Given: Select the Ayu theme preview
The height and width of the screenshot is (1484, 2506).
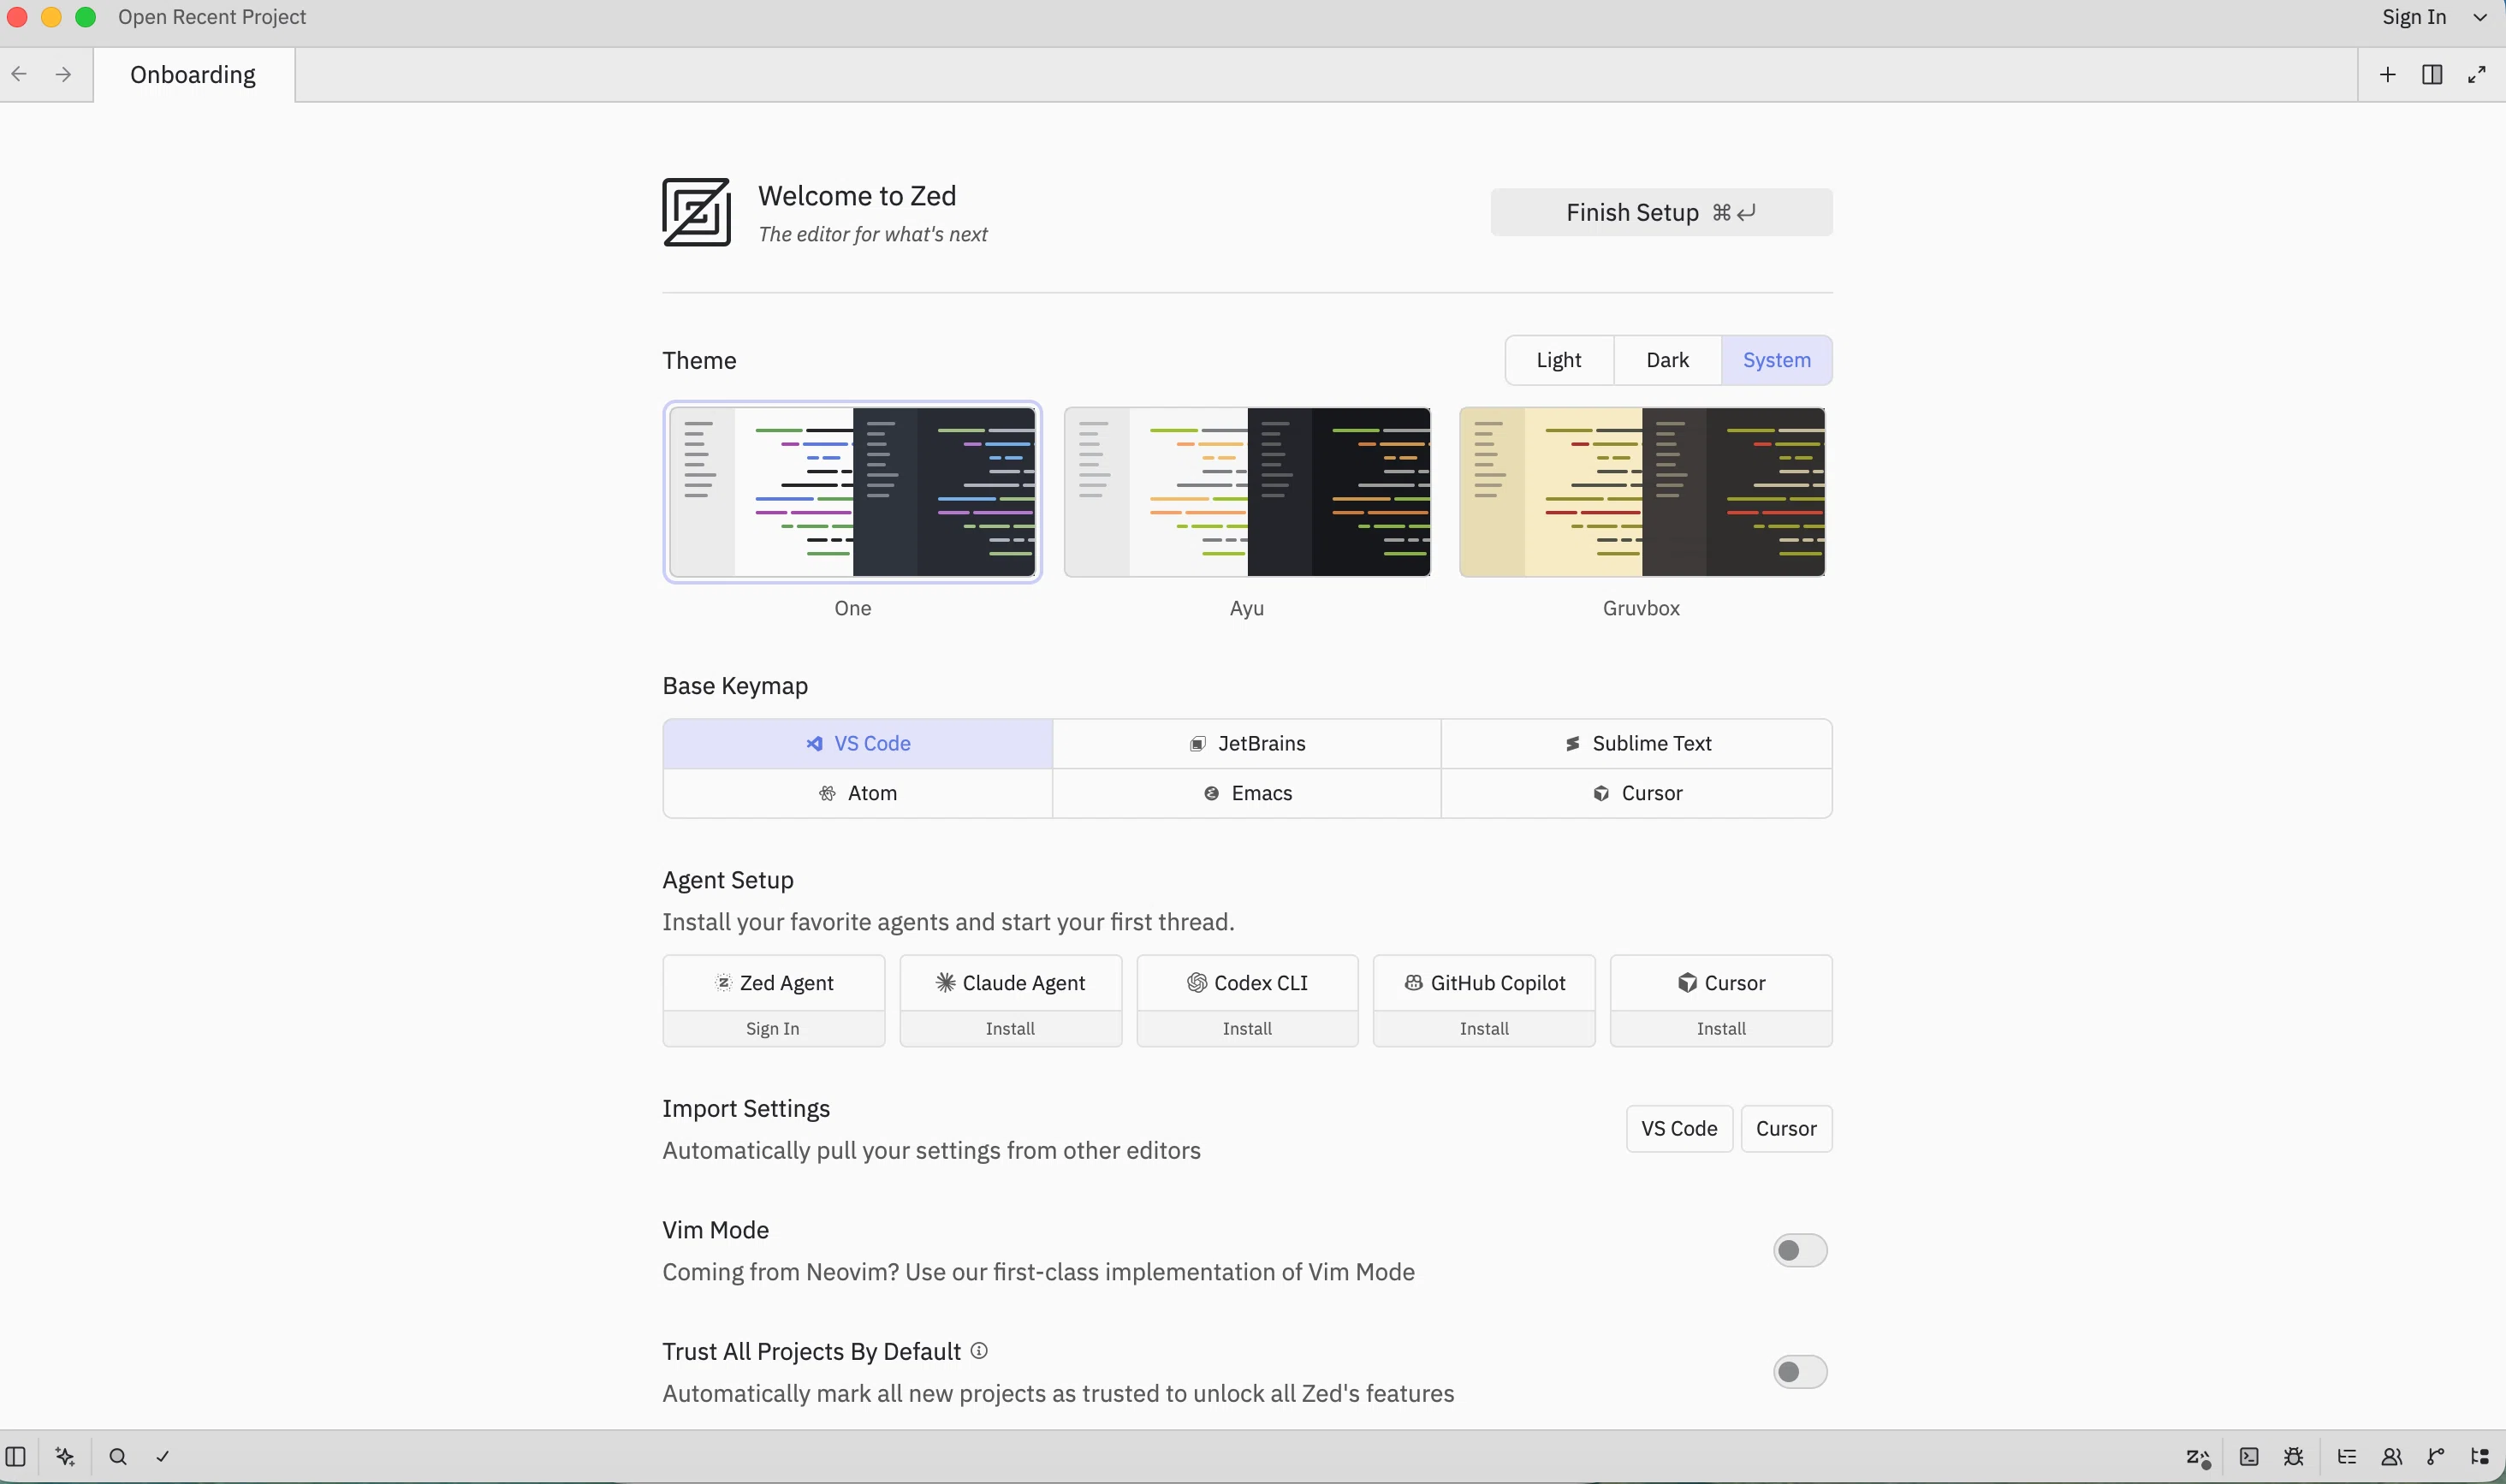Looking at the screenshot, I should coord(1247,492).
